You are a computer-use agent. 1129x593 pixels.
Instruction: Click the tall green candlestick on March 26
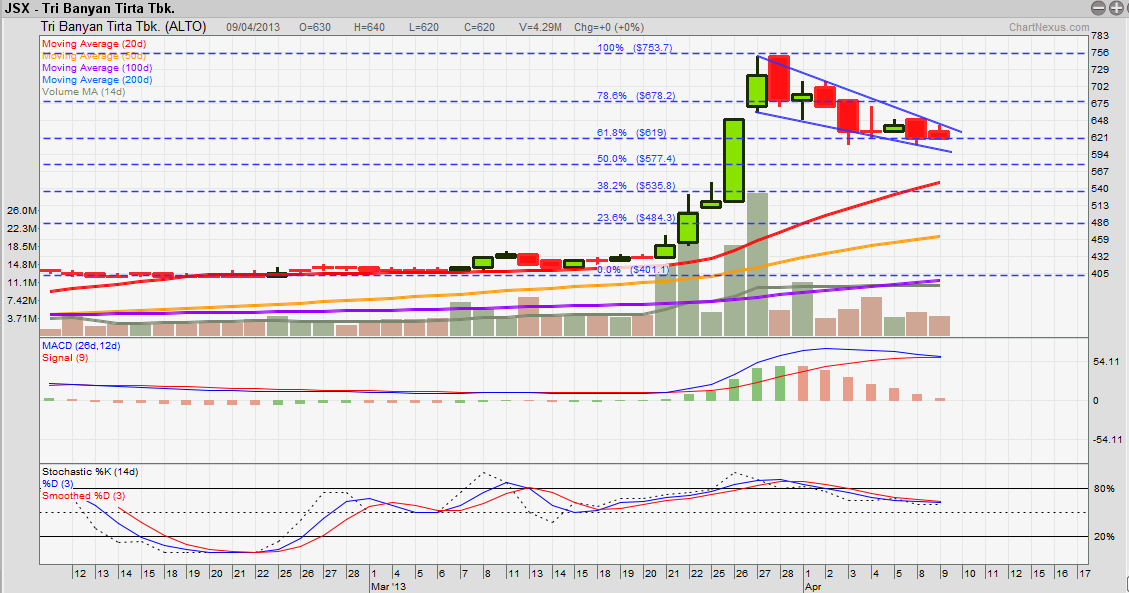tap(734, 160)
